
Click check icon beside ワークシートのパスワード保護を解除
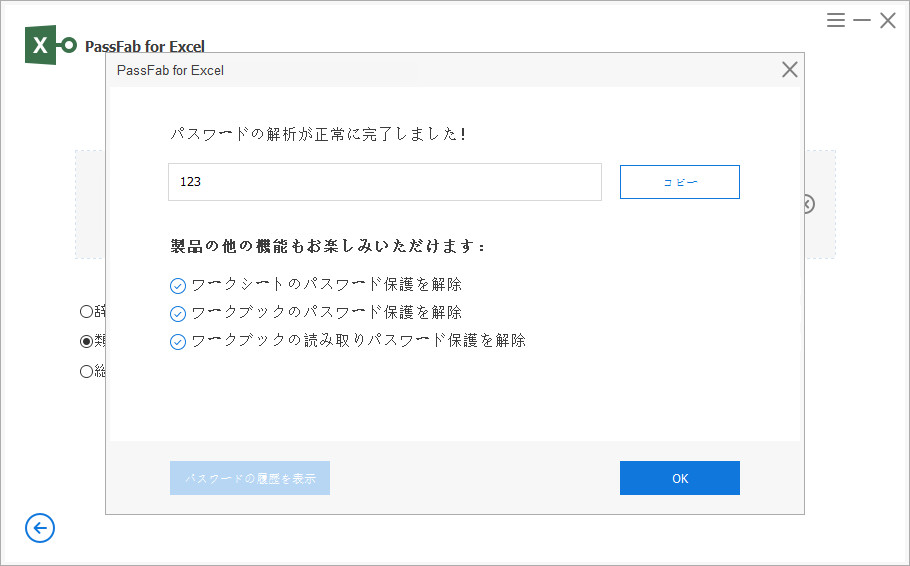(178, 286)
